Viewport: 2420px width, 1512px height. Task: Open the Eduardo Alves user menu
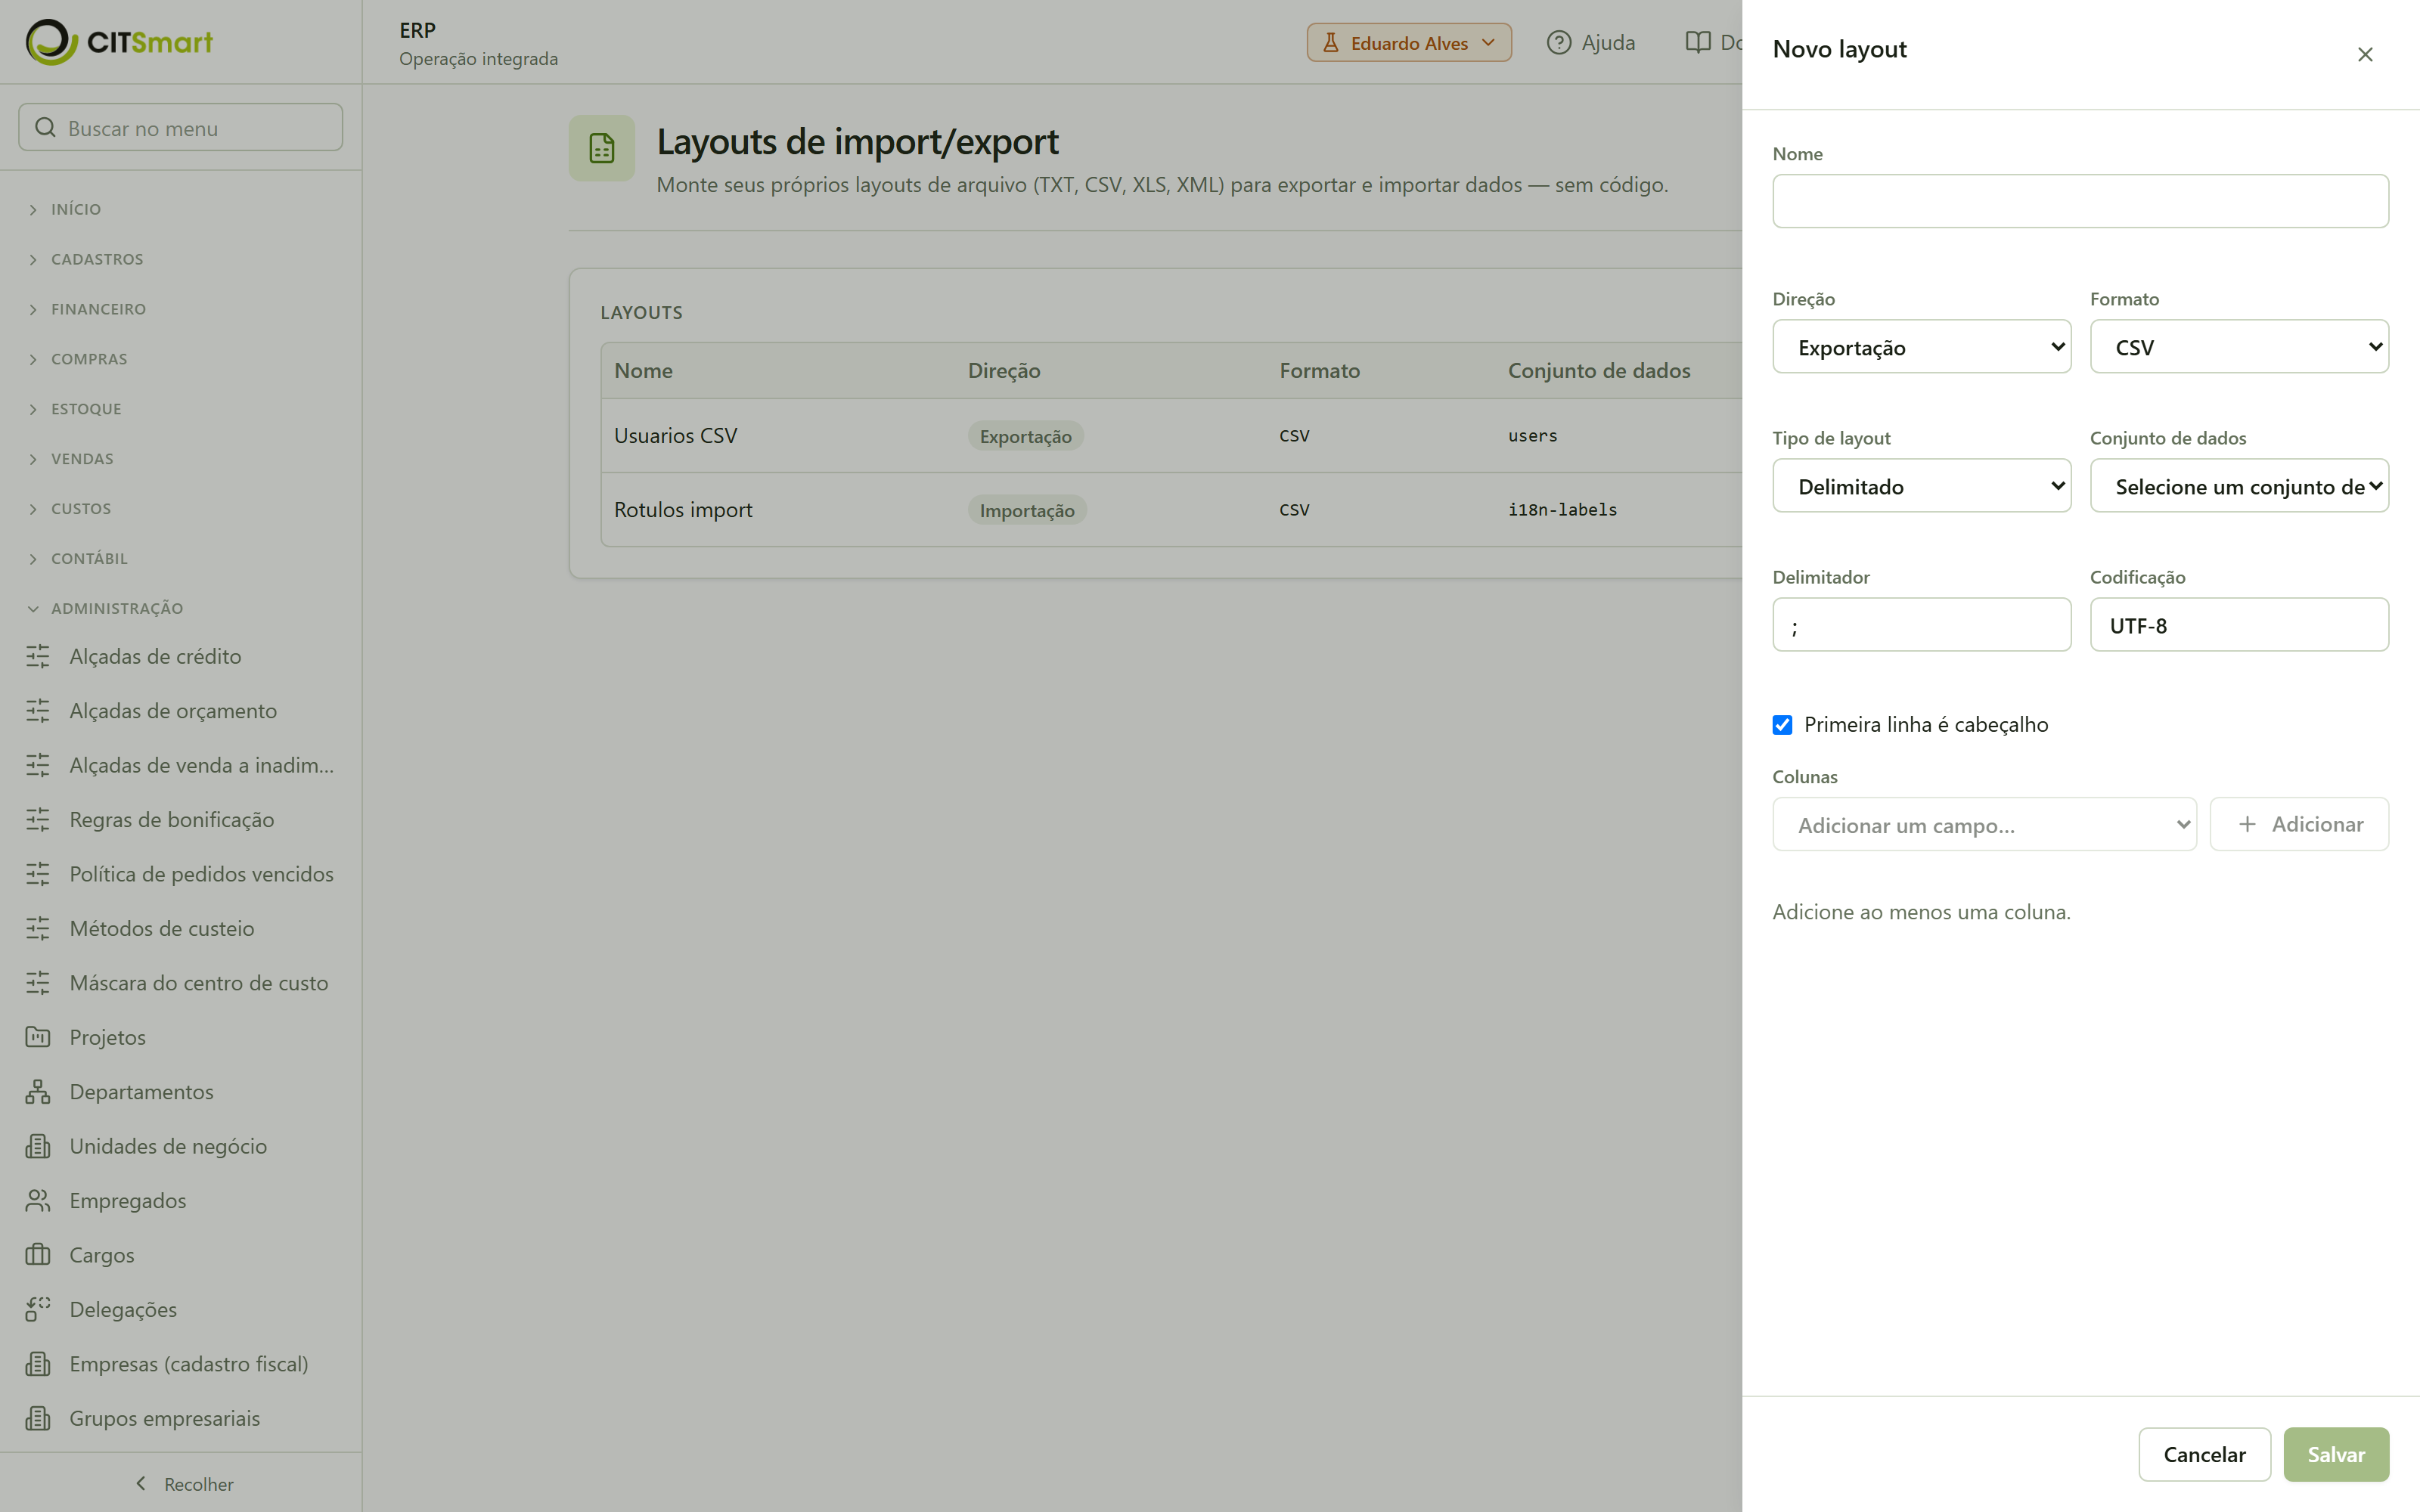pyautogui.click(x=1409, y=43)
